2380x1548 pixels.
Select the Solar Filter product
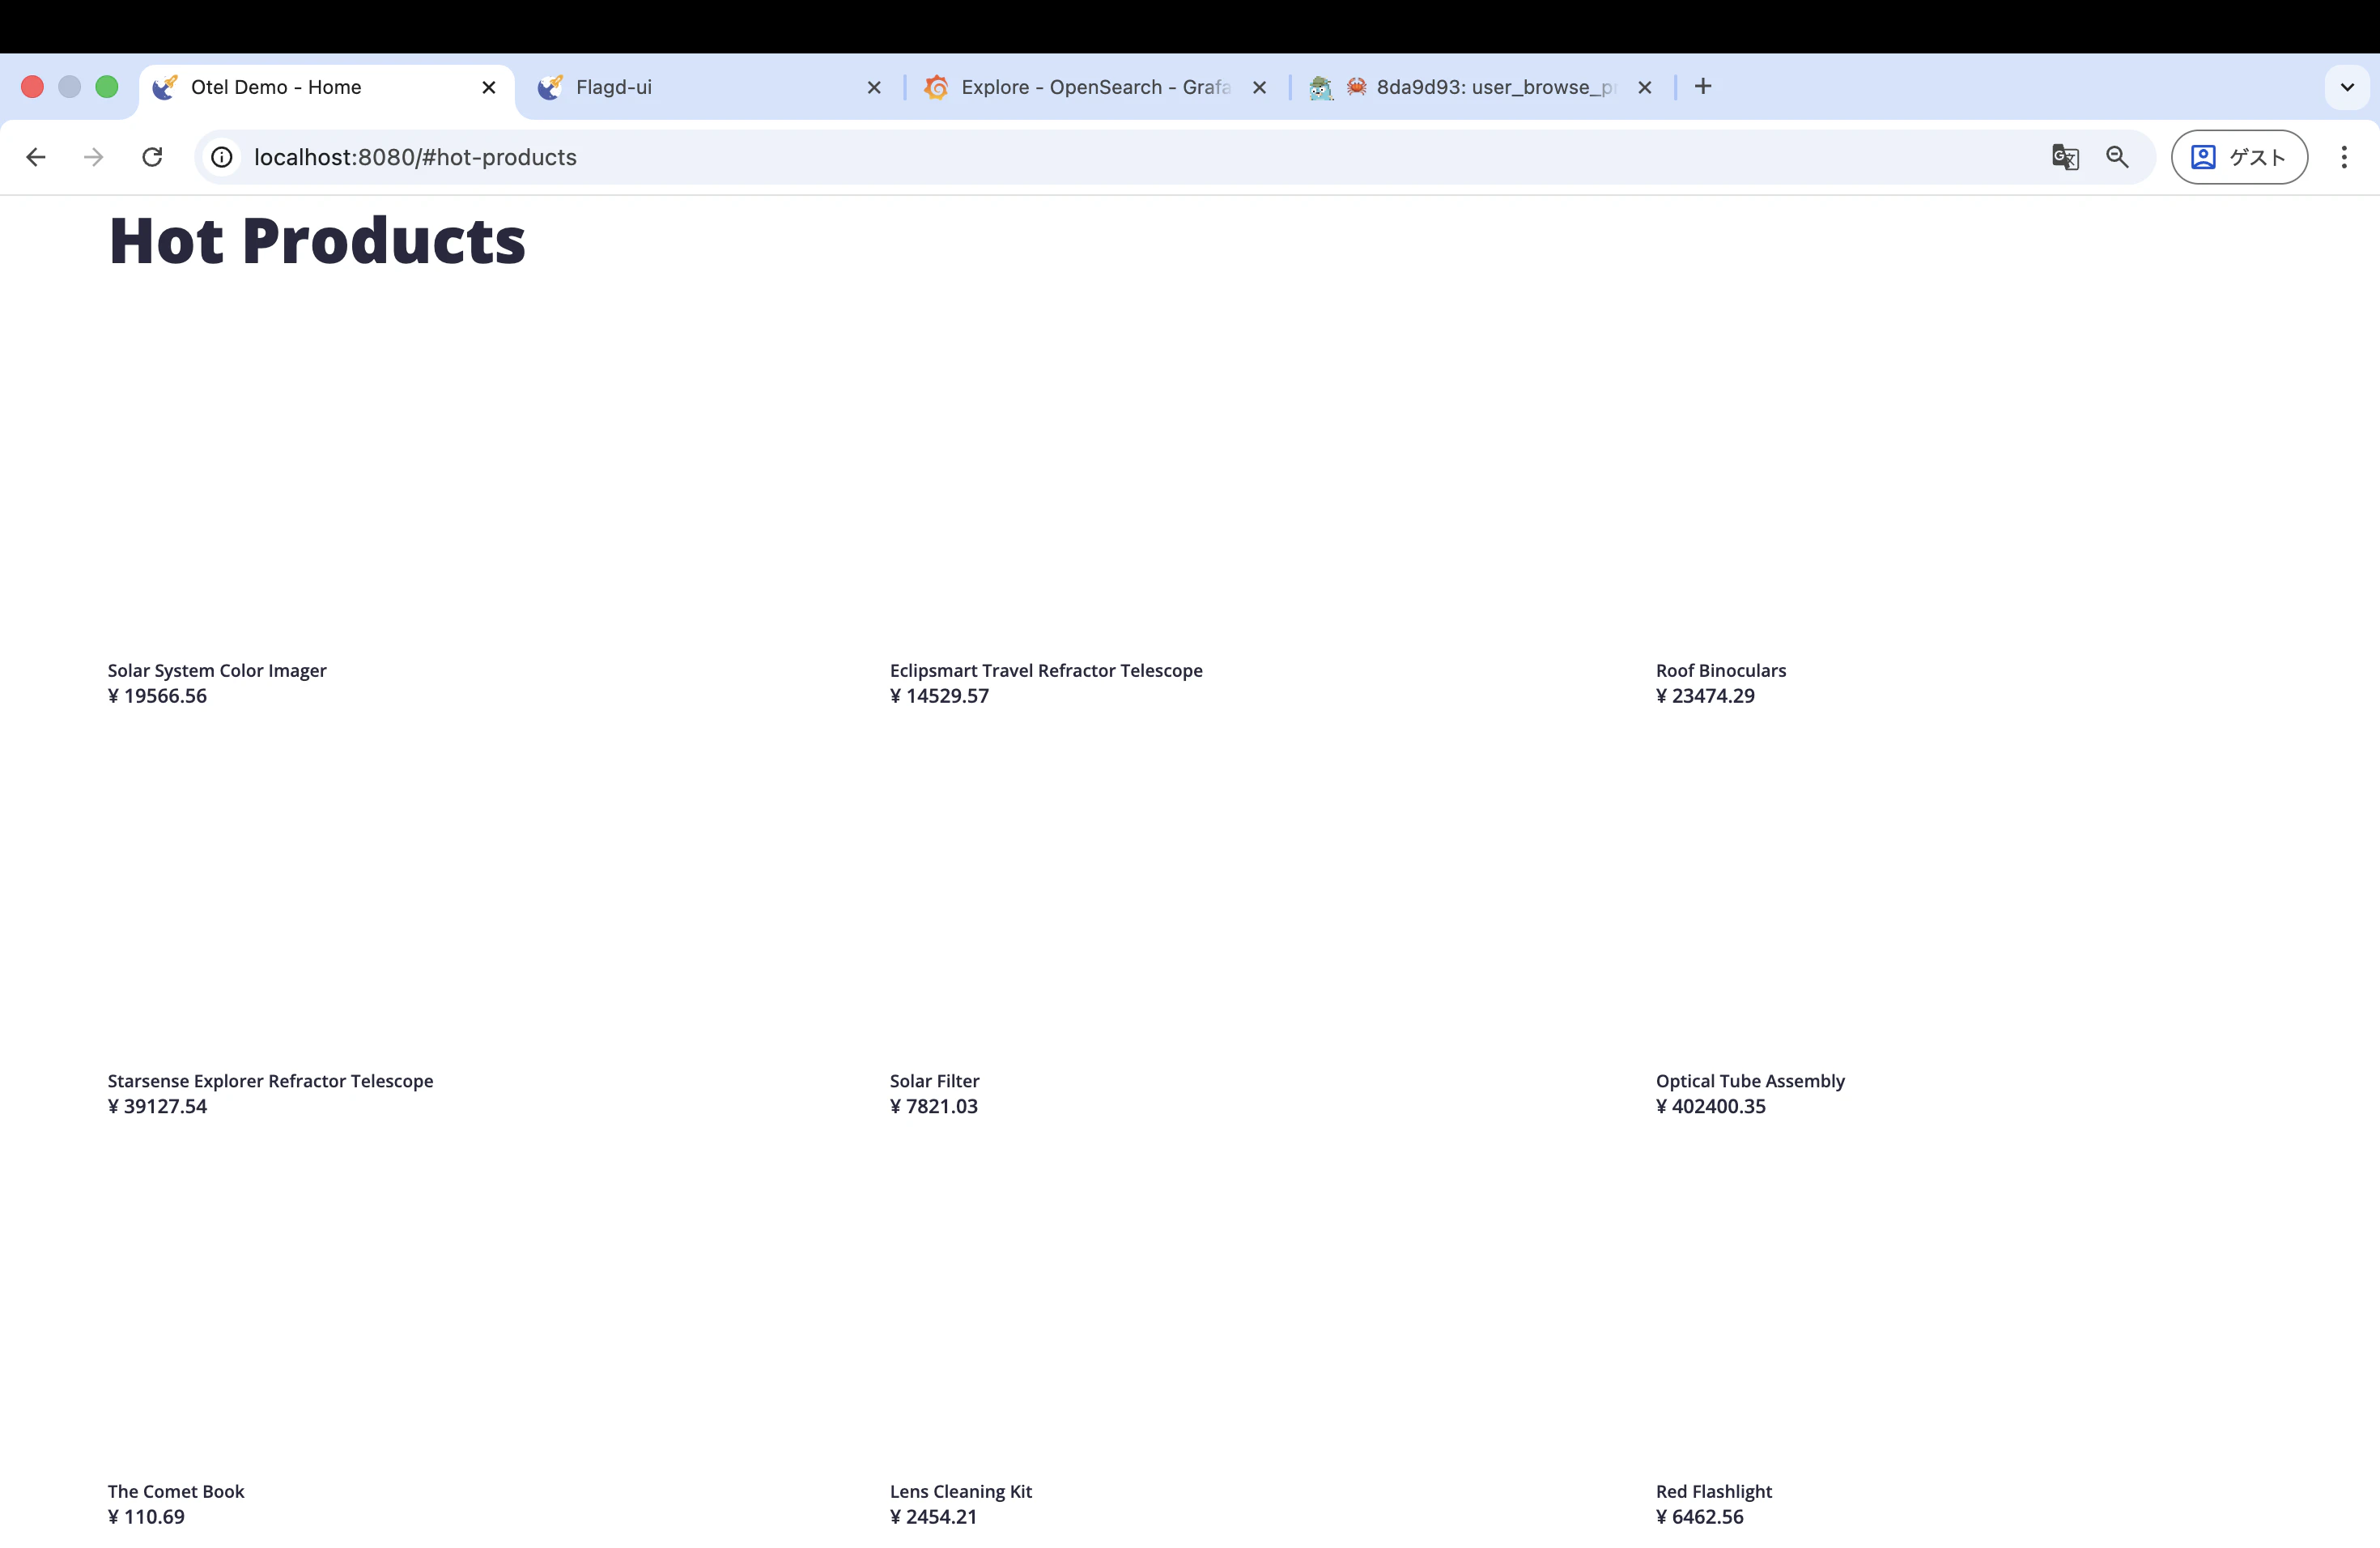(x=934, y=1081)
